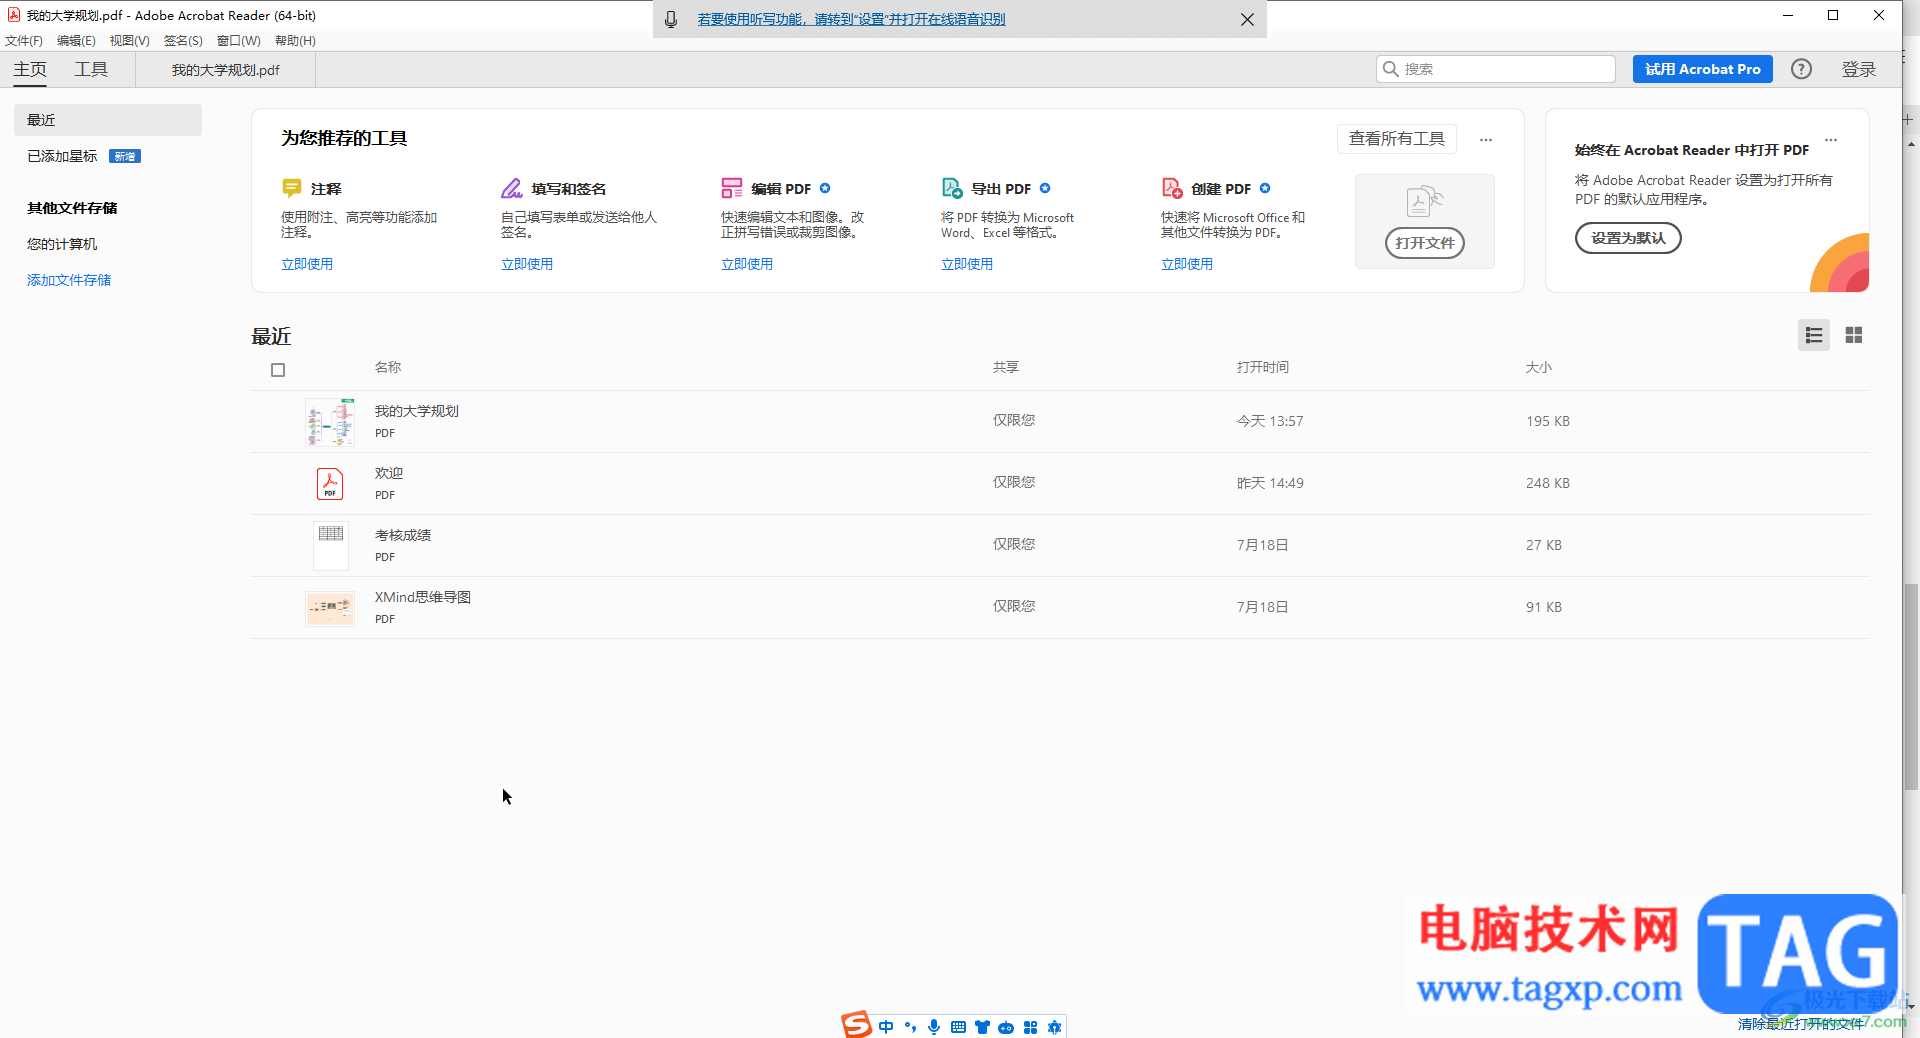Click 立即使用 under 创建 PDF

(1187, 264)
